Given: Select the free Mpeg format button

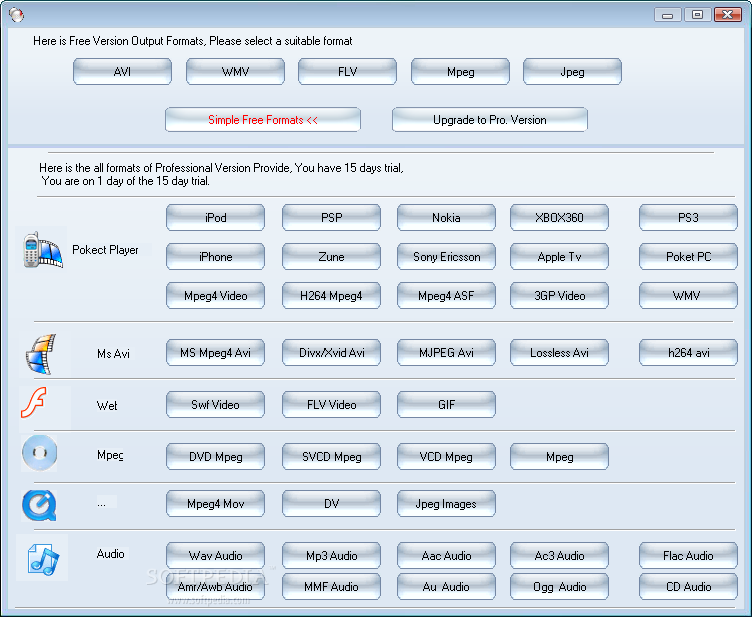Looking at the screenshot, I should pos(460,72).
